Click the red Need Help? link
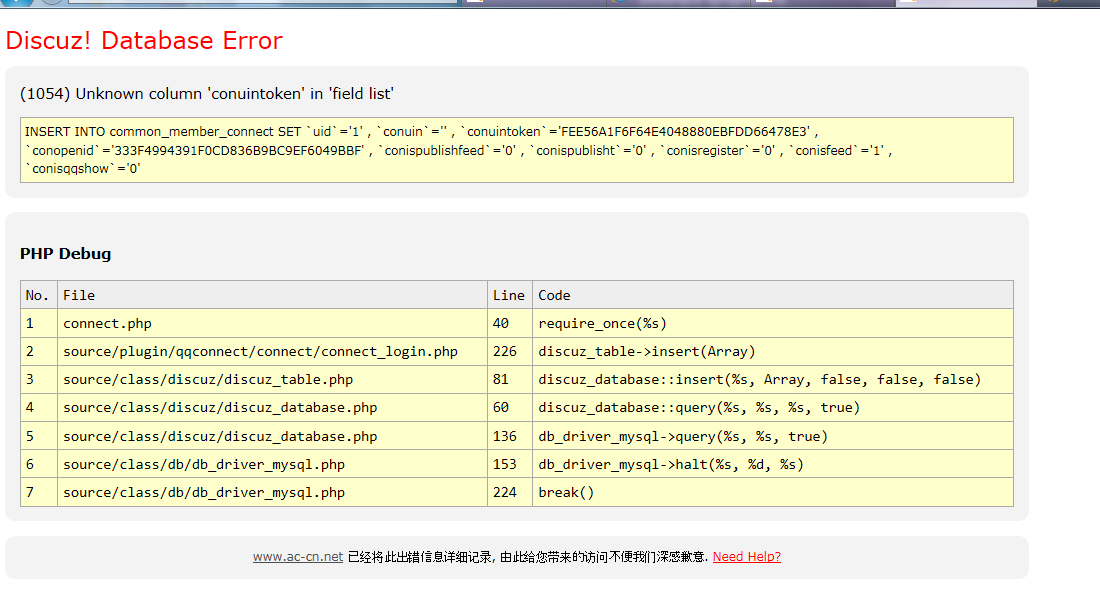 pyautogui.click(x=746, y=557)
